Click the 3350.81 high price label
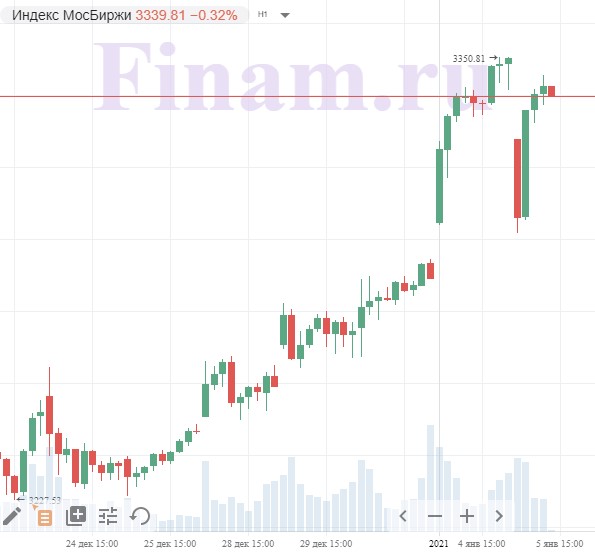Screen dimensions: 595x559 [469, 58]
